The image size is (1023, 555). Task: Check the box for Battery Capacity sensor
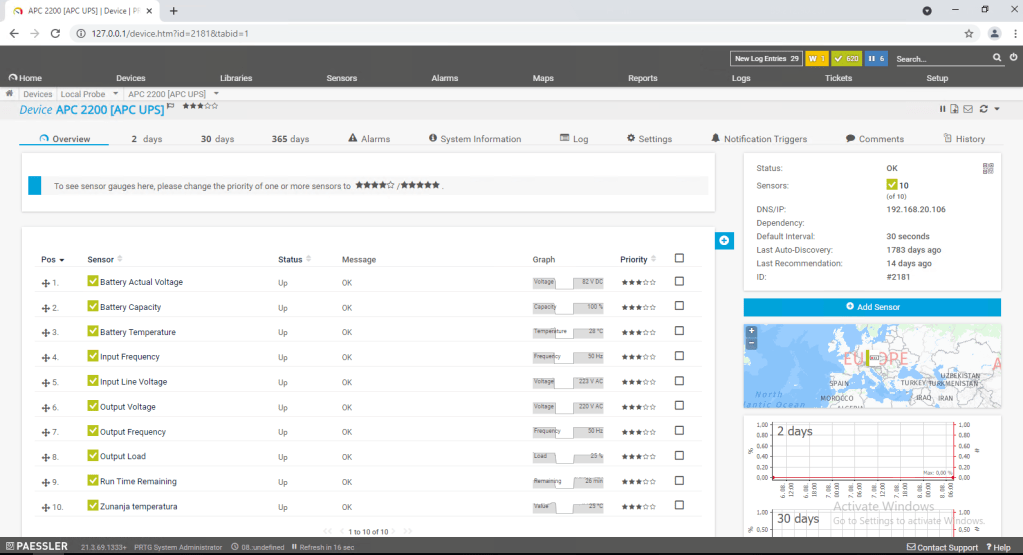click(679, 306)
